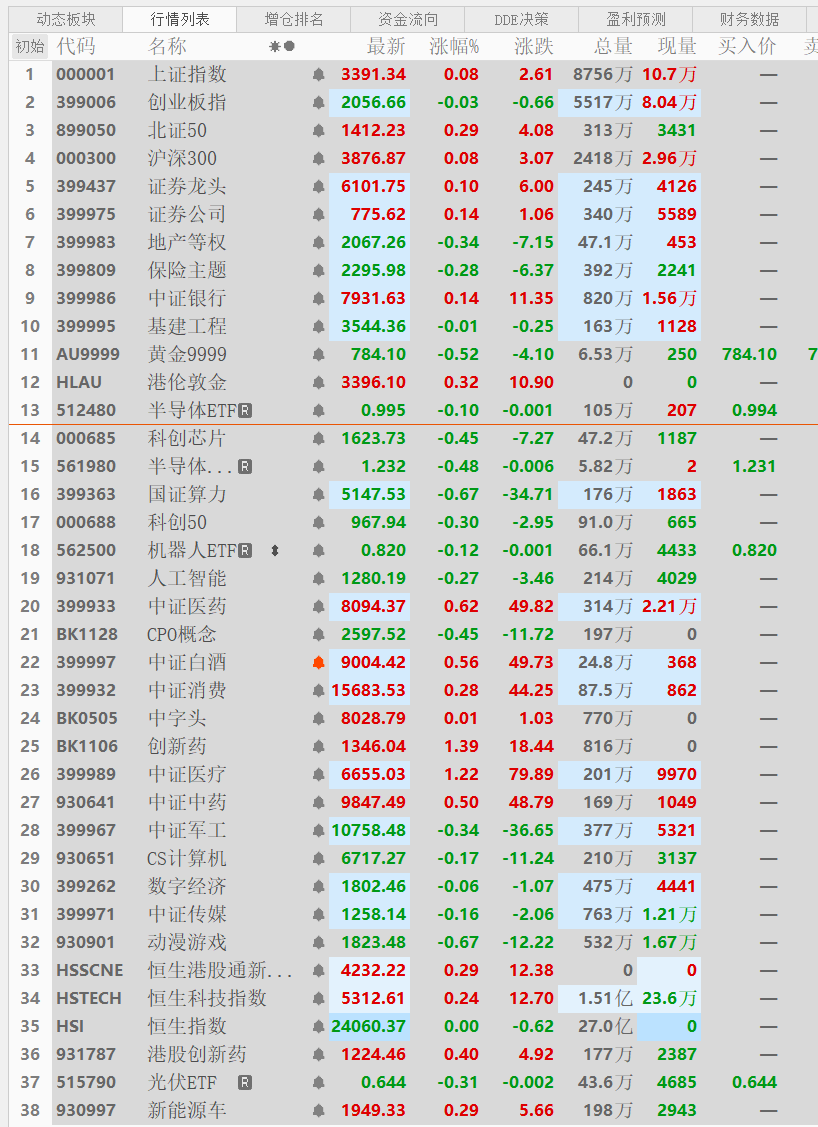Select the 证券公司 row name

tap(187, 214)
